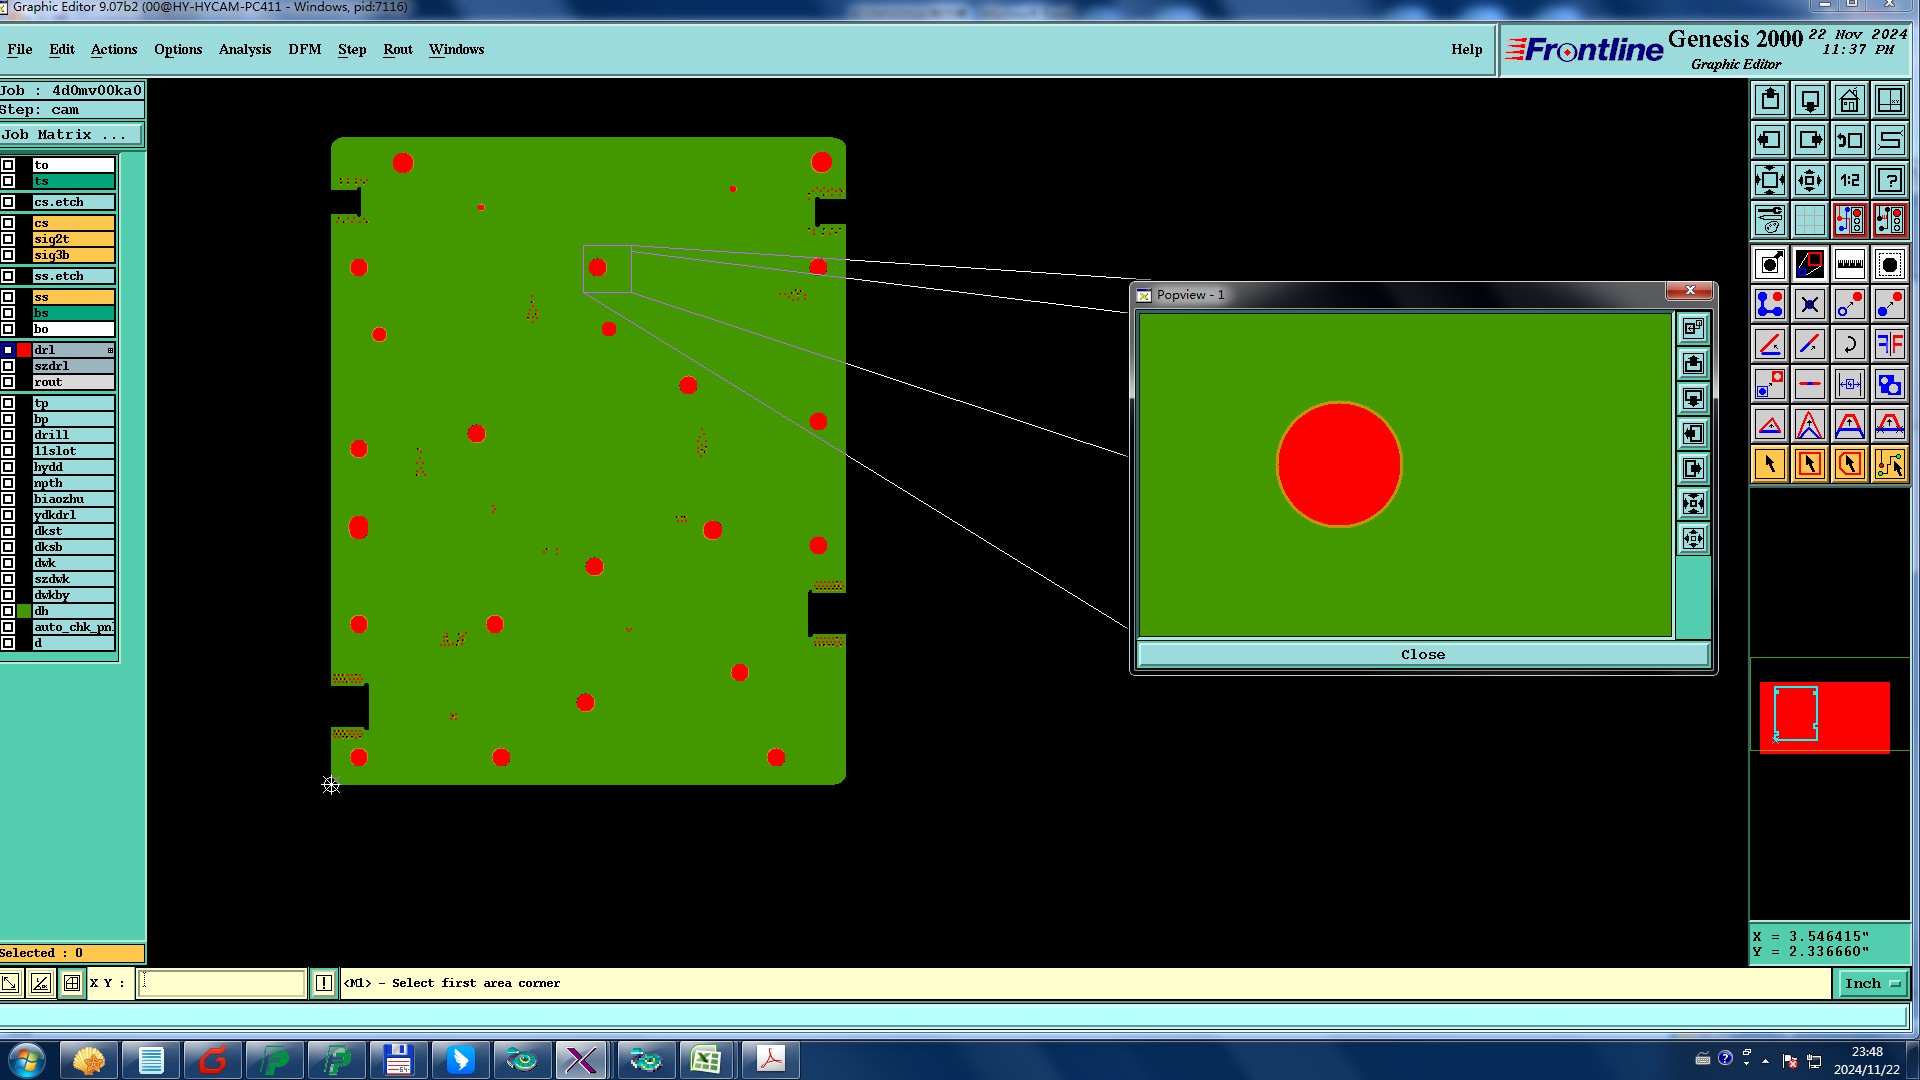Open the DFM menu

pos(304,49)
